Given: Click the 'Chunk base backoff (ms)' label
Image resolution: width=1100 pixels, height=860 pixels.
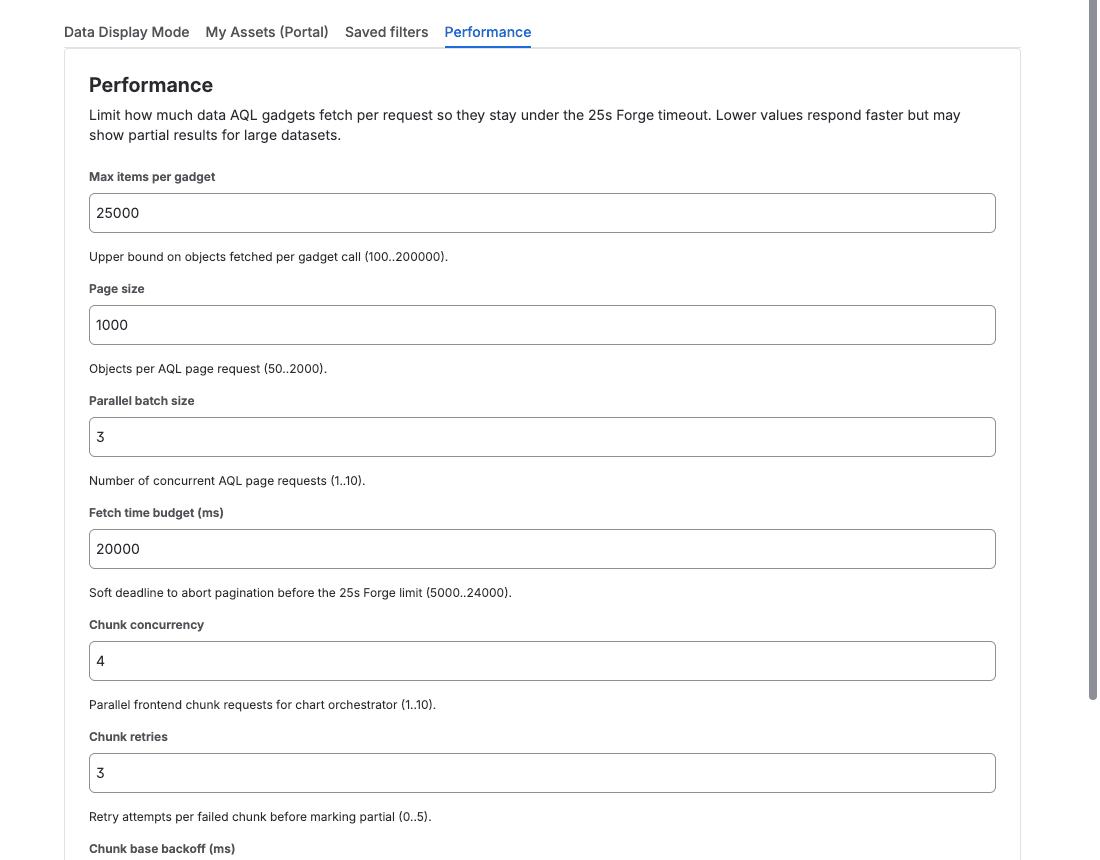Looking at the screenshot, I should 162,849.
